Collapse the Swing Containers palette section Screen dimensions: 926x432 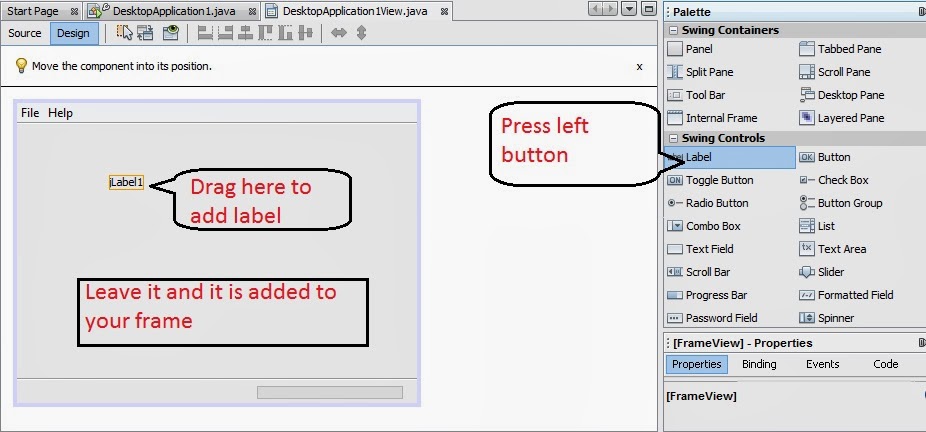tap(673, 30)
